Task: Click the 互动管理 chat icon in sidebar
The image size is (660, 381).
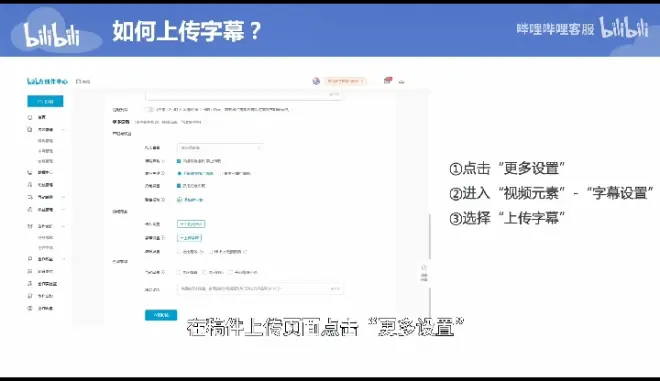Action: pyautogui.click(x=30, y=197)
